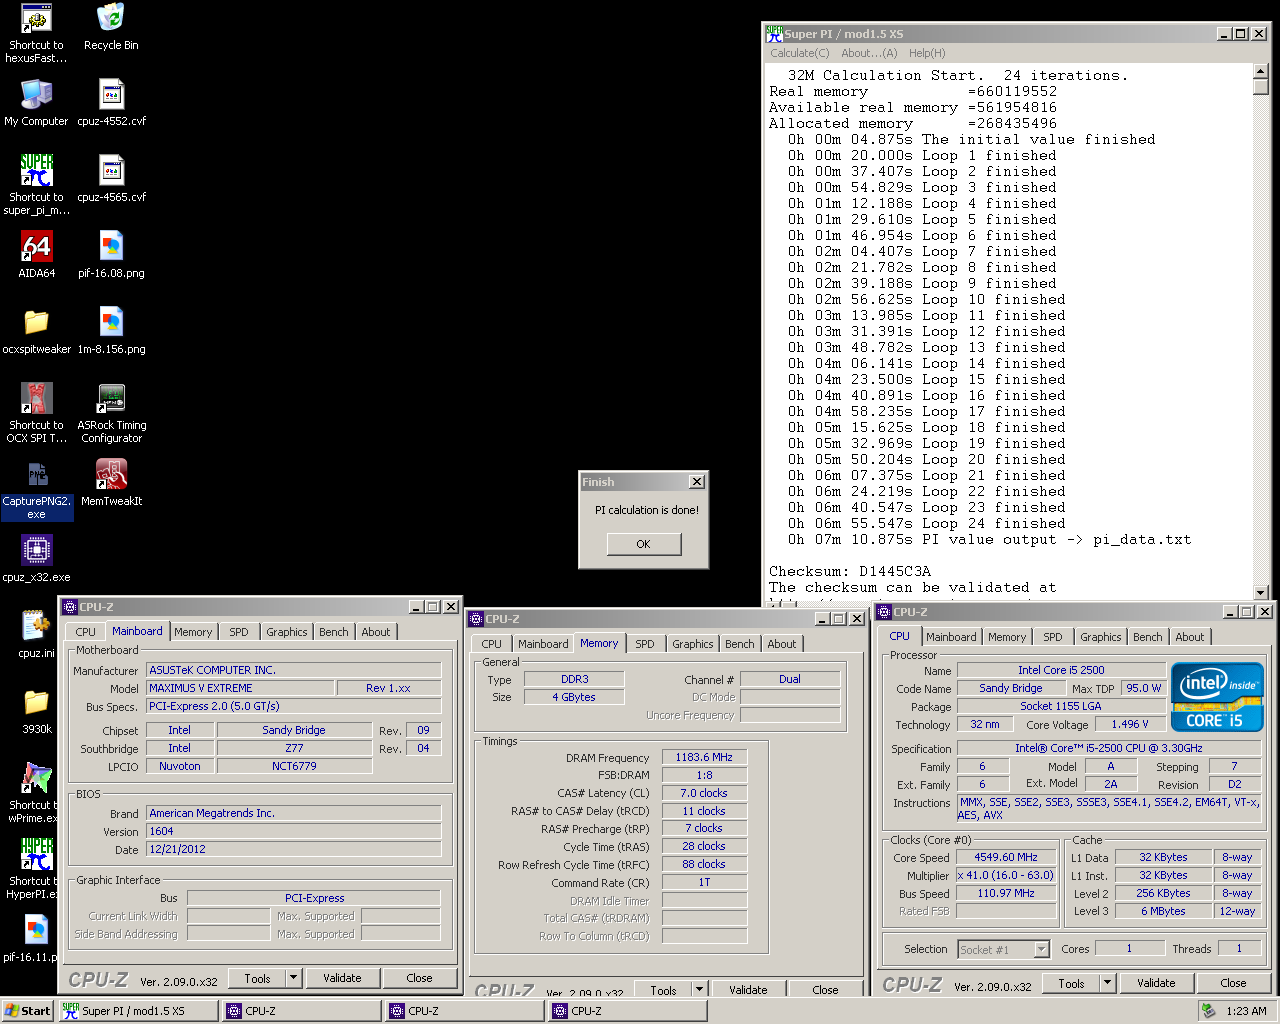The width and height of the screenshot is (1280, 1024).
Task: Open Graphics tab in Mainboard CPU-Z window
Action: [x=287, y=632]
